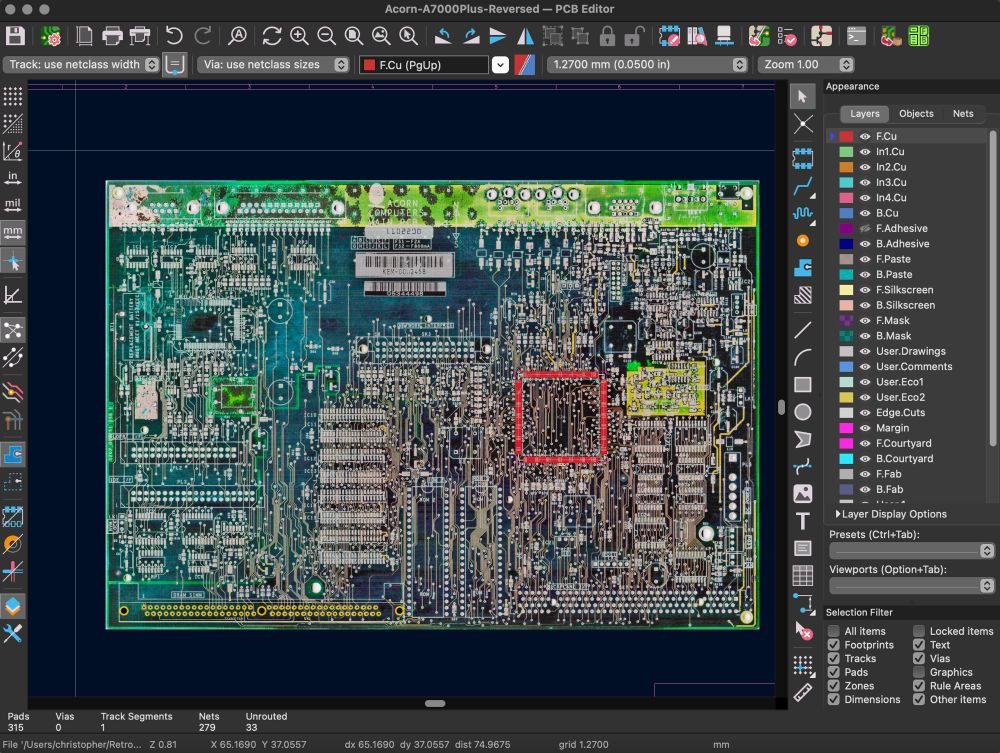Select the User.Drawings layer row

click(x=906, y=351)
